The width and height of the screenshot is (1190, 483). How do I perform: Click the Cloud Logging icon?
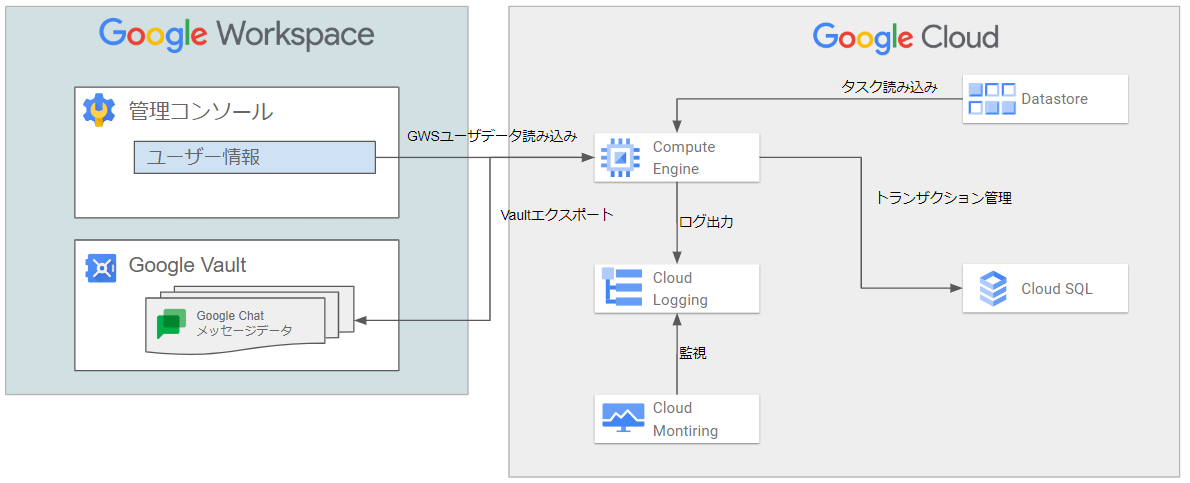(x=620, y=289)
